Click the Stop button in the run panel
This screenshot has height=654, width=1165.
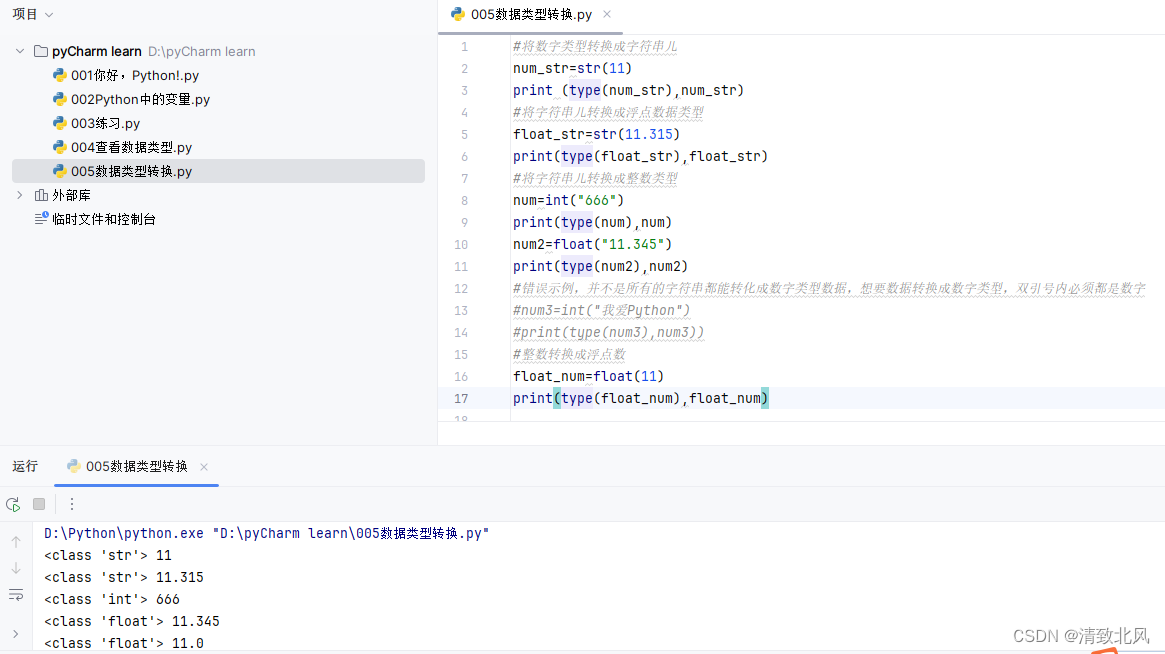[x=38, y=504]
